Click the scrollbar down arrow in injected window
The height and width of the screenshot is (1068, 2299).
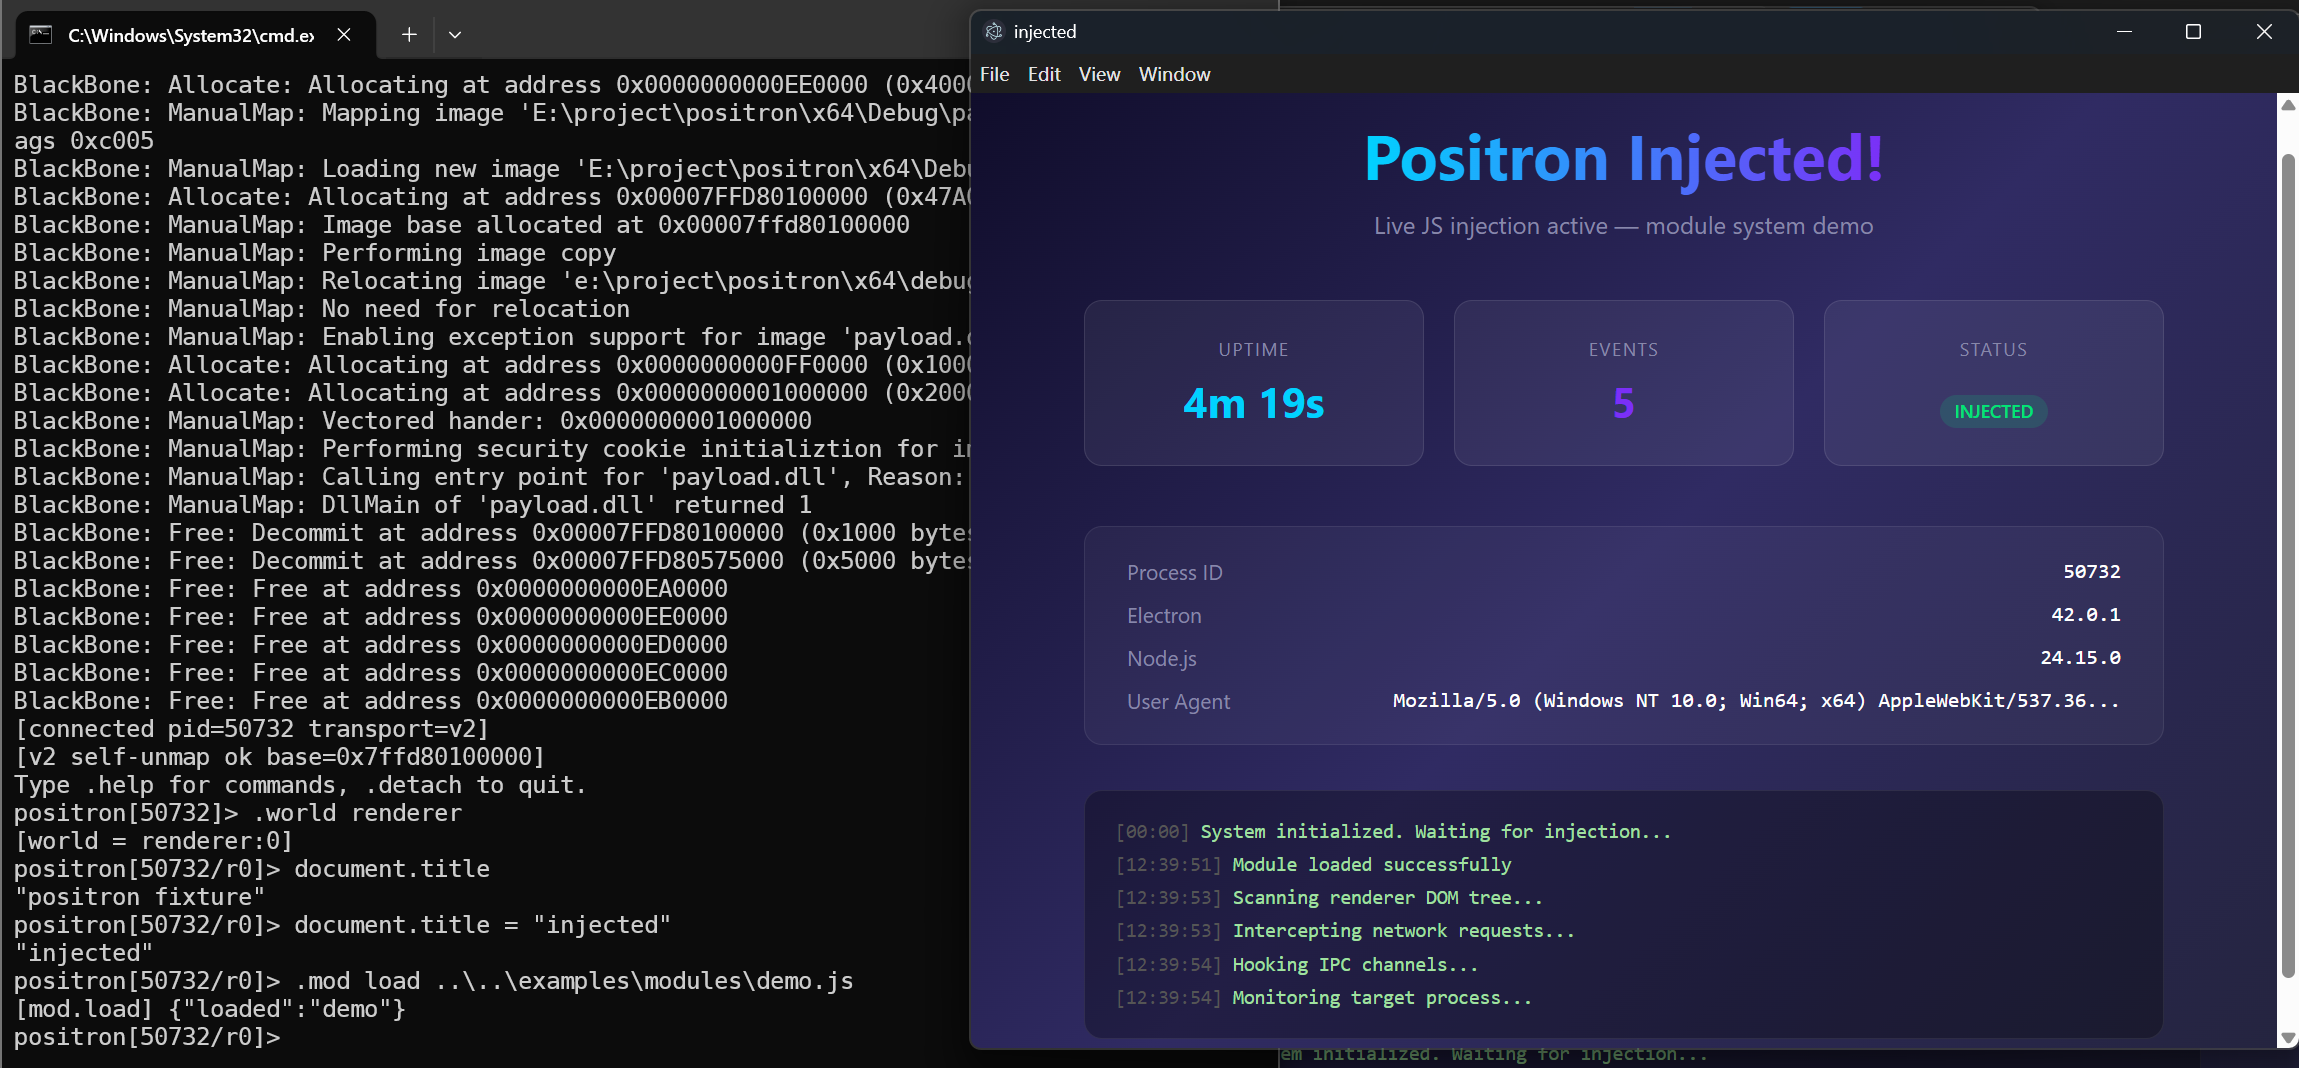pyautogui.click(x=2288, y=1038)
